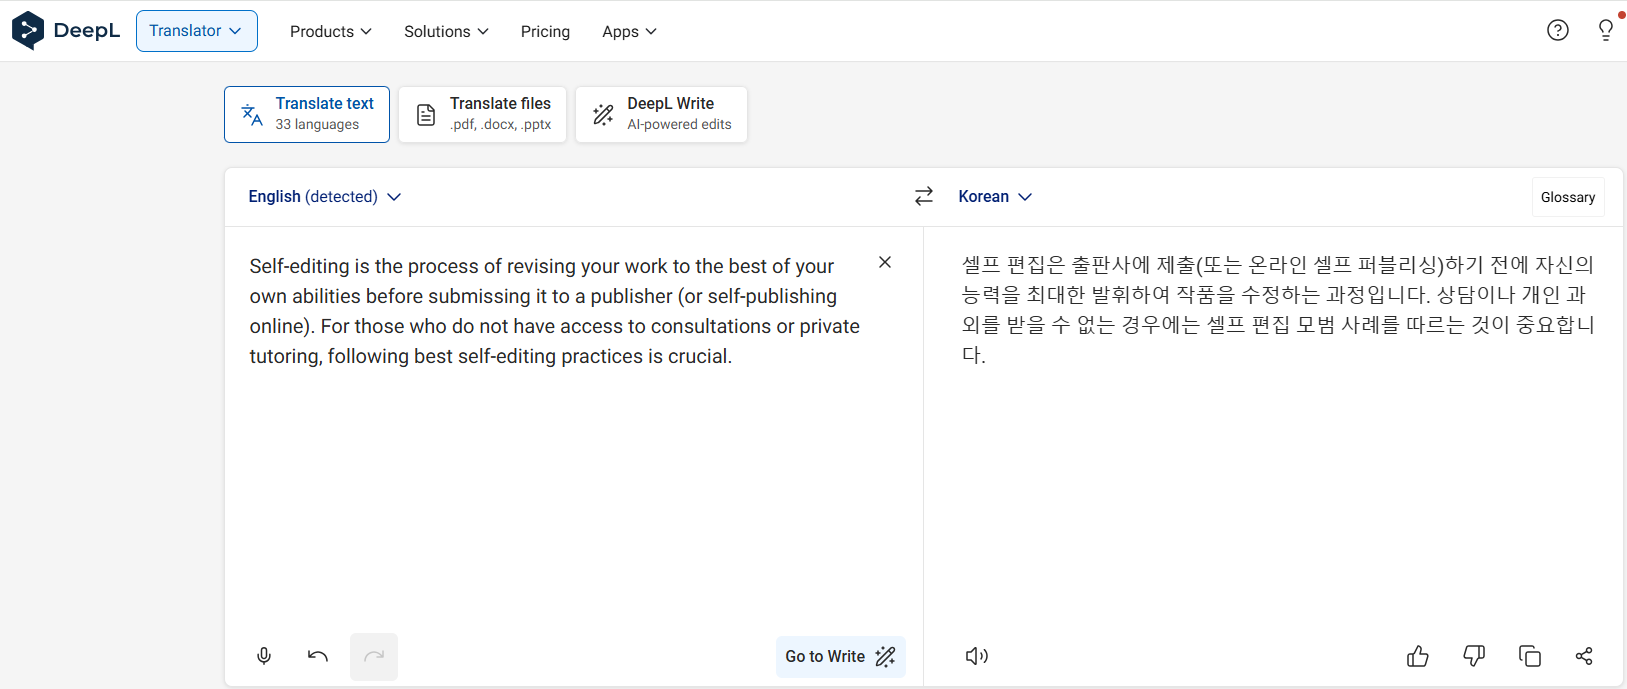Screen dimensions: 1627x689
Task: Open the Korean target language dropdown
Action: pyautogui.click(x=994, y=197)
